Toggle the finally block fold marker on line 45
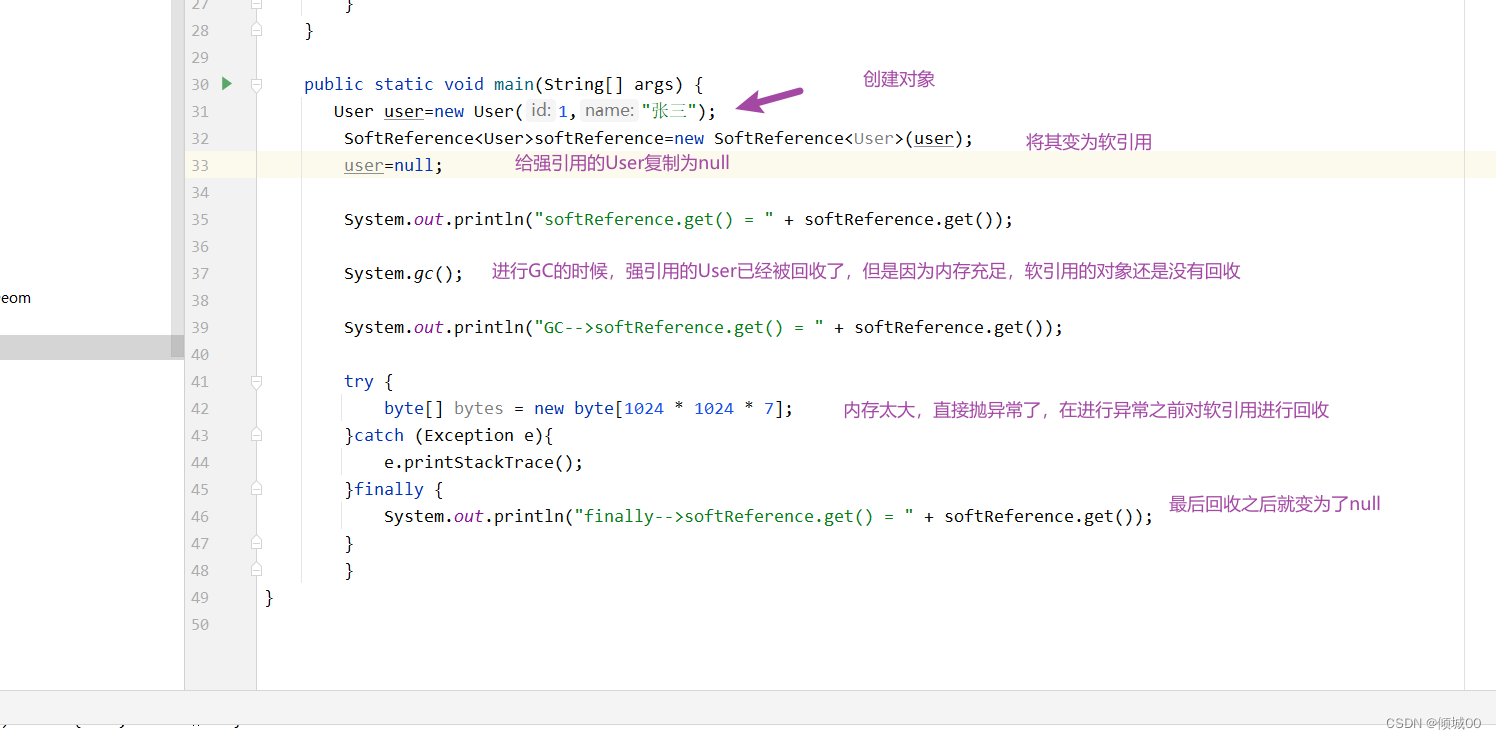The image size is (1496, 739). (257, 490)
